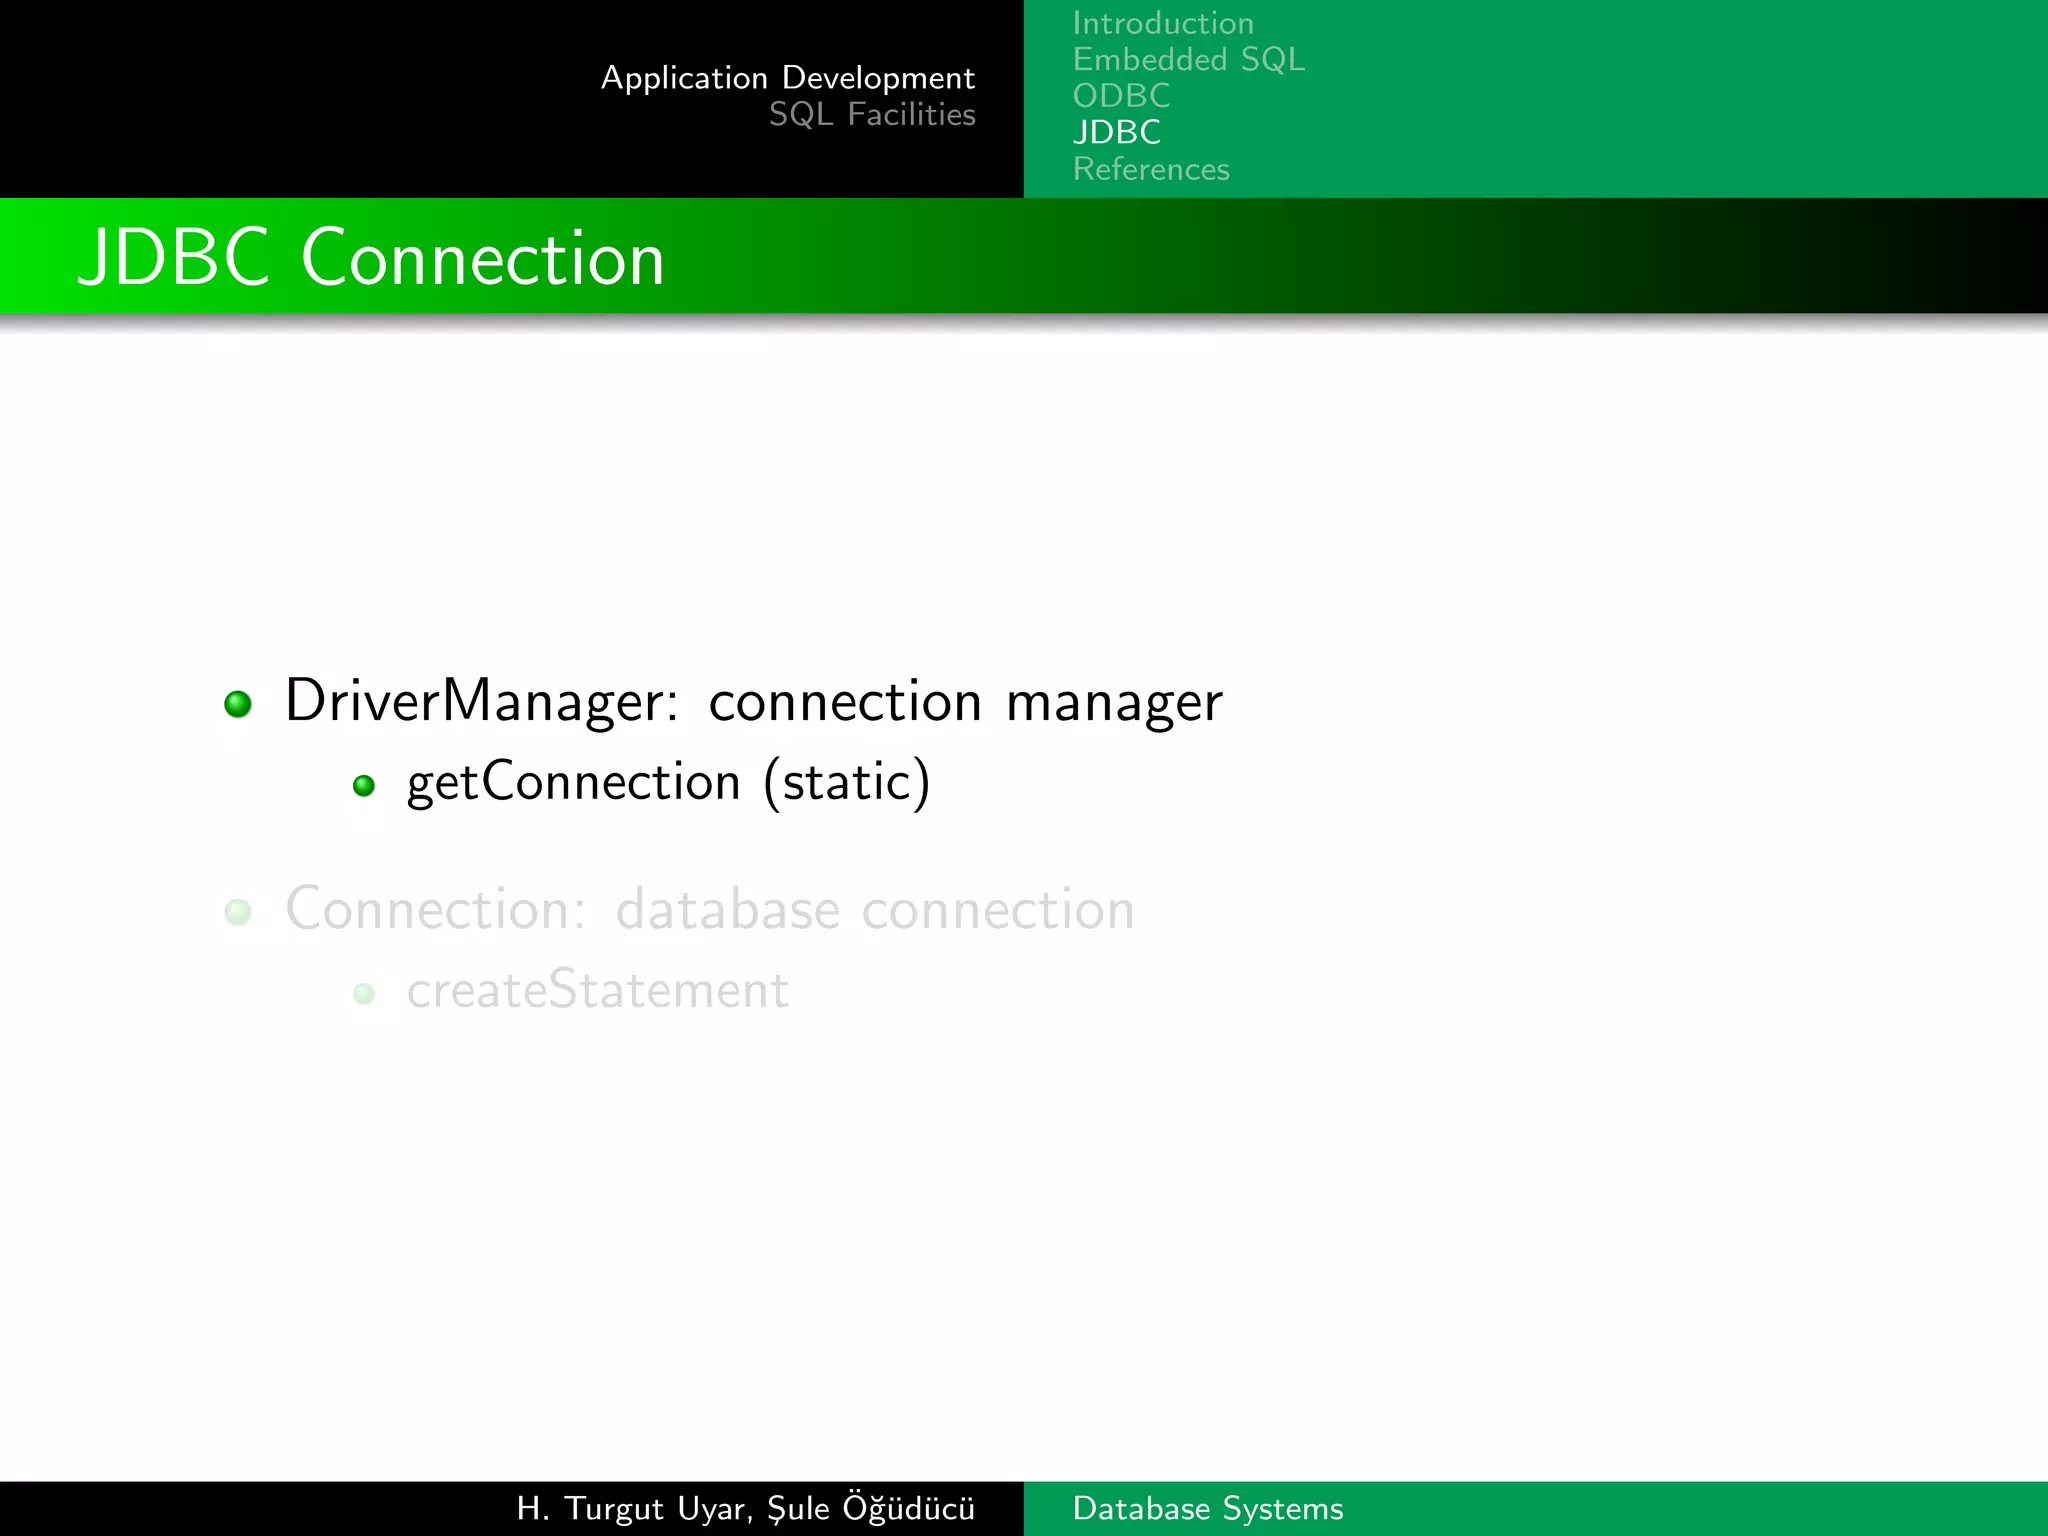The height and width of the screenshot is (1536, 2048).
Task: Click the dimmed createStatement sub-bullet
Action: click(598, 990)
